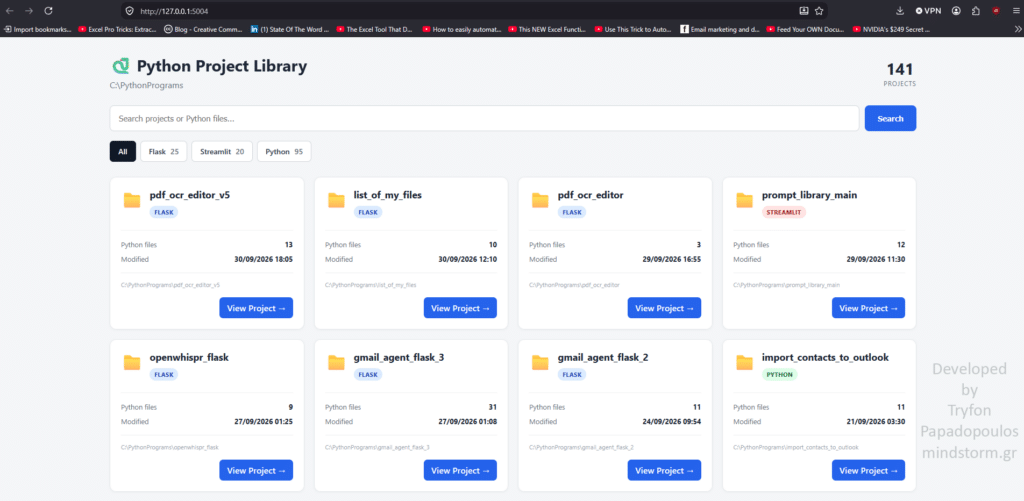Open the account profile icon
This screenshot has width=1024, height=501.
(957, 10)
